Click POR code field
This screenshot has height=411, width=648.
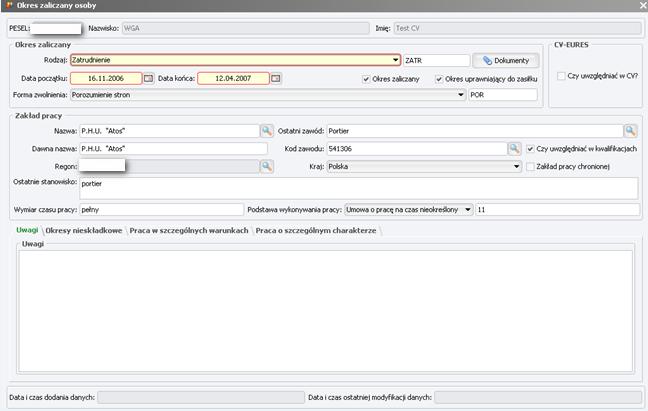coord(503,95)
